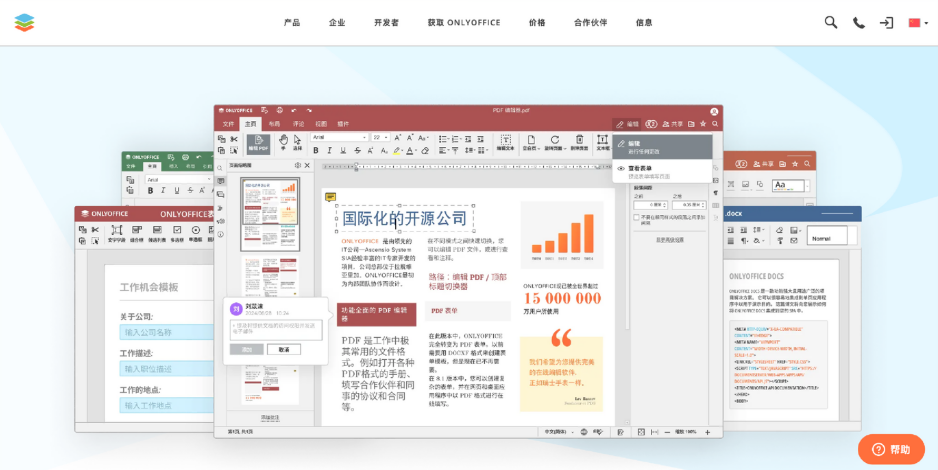Open the 信息 navigation menu
Viewport: 938px width, 470px height.
pos(644,23)
